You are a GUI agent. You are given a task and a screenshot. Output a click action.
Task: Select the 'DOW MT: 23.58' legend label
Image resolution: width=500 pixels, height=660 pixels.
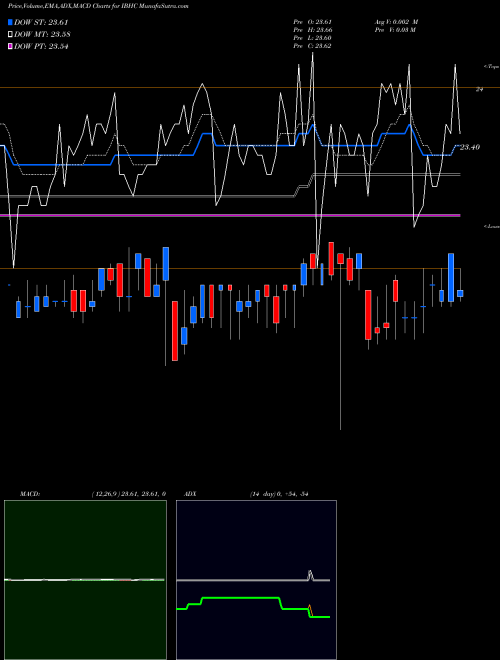(42, 35)
